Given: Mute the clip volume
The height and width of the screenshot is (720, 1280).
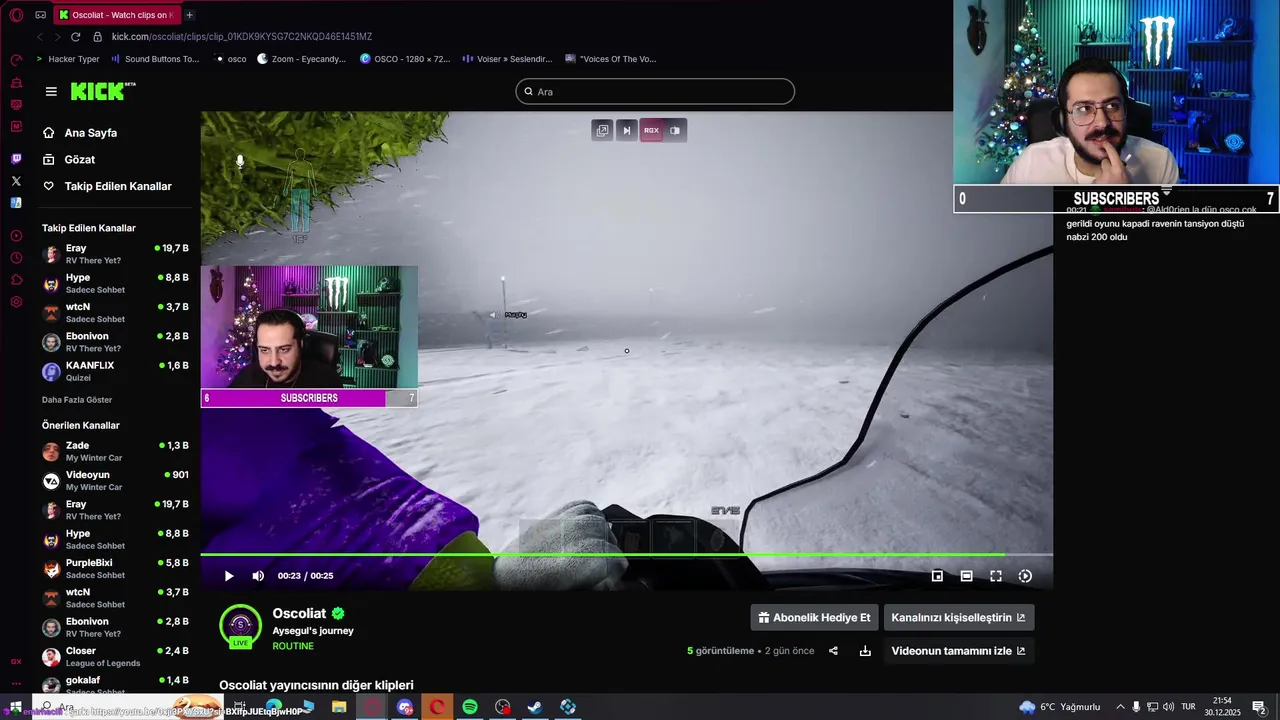Looking at the screenshot, I should (x=258, y=576).
